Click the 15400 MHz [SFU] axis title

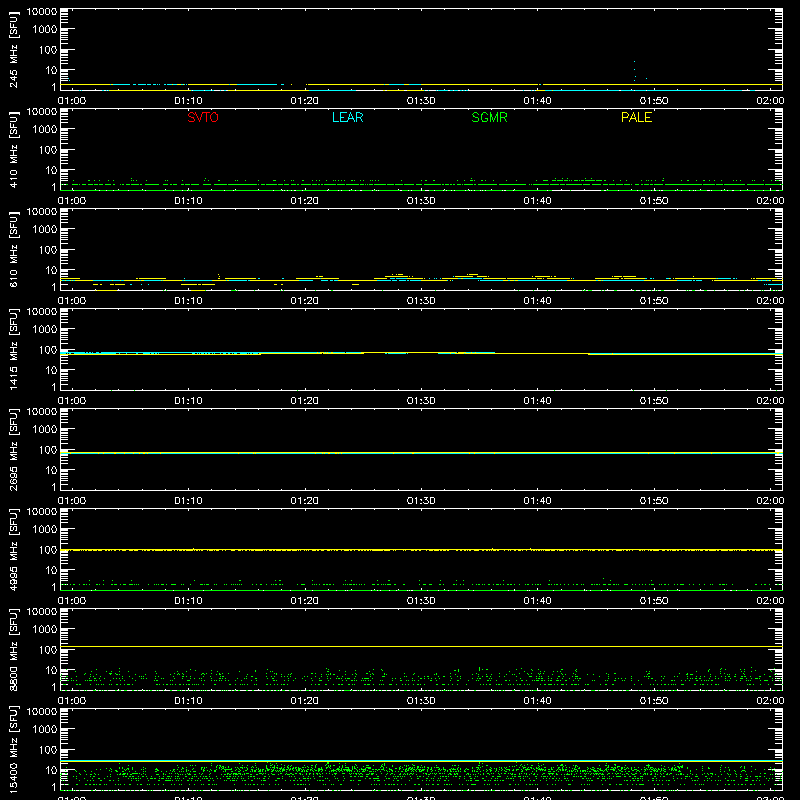point(13,749)
